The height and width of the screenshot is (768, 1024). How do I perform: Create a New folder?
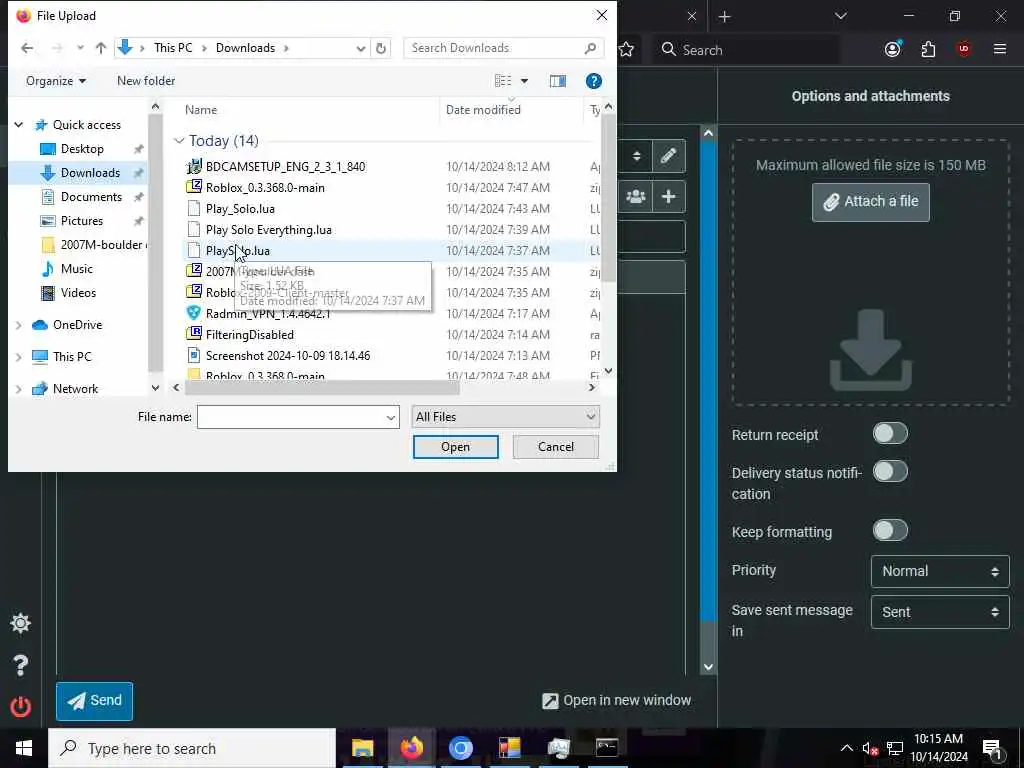coord(146,81)
